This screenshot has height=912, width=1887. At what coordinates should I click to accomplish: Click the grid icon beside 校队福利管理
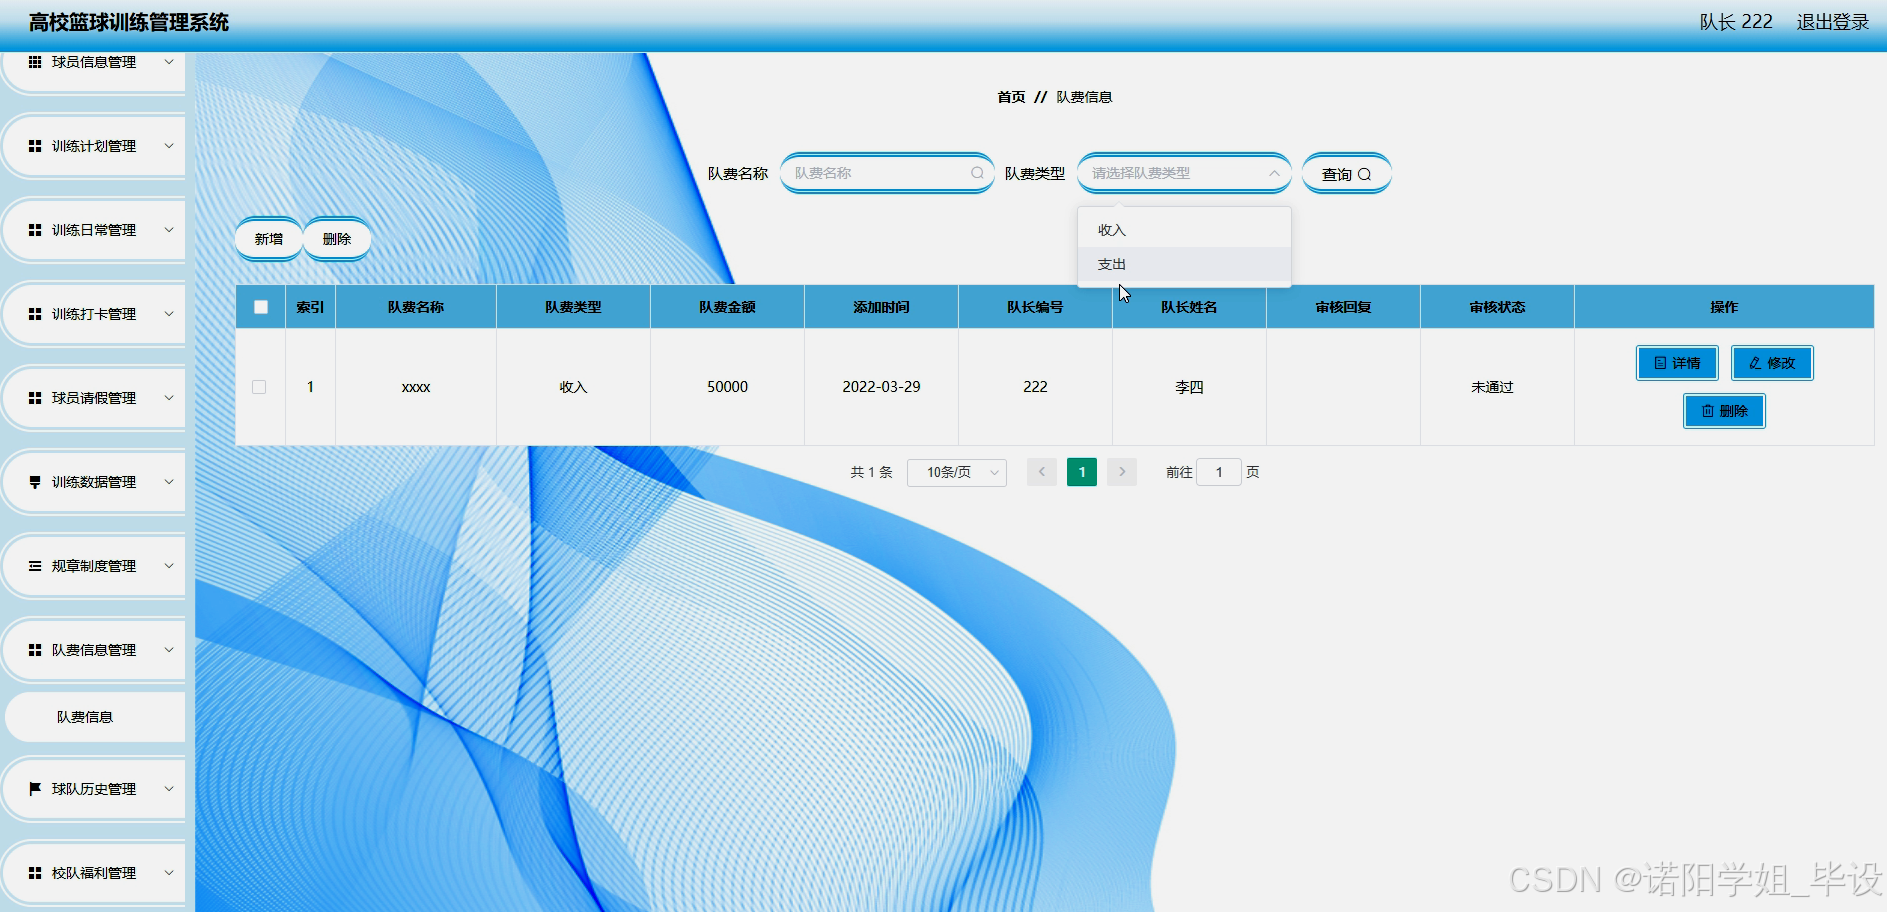35,873
